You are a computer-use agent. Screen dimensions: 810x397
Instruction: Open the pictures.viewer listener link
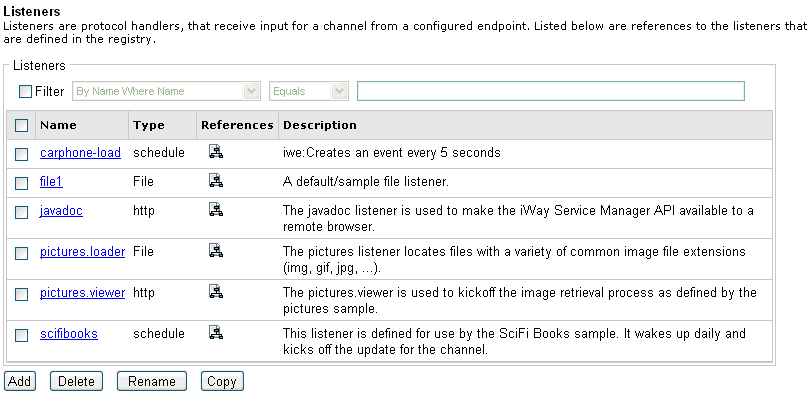(x=83, y=293)
